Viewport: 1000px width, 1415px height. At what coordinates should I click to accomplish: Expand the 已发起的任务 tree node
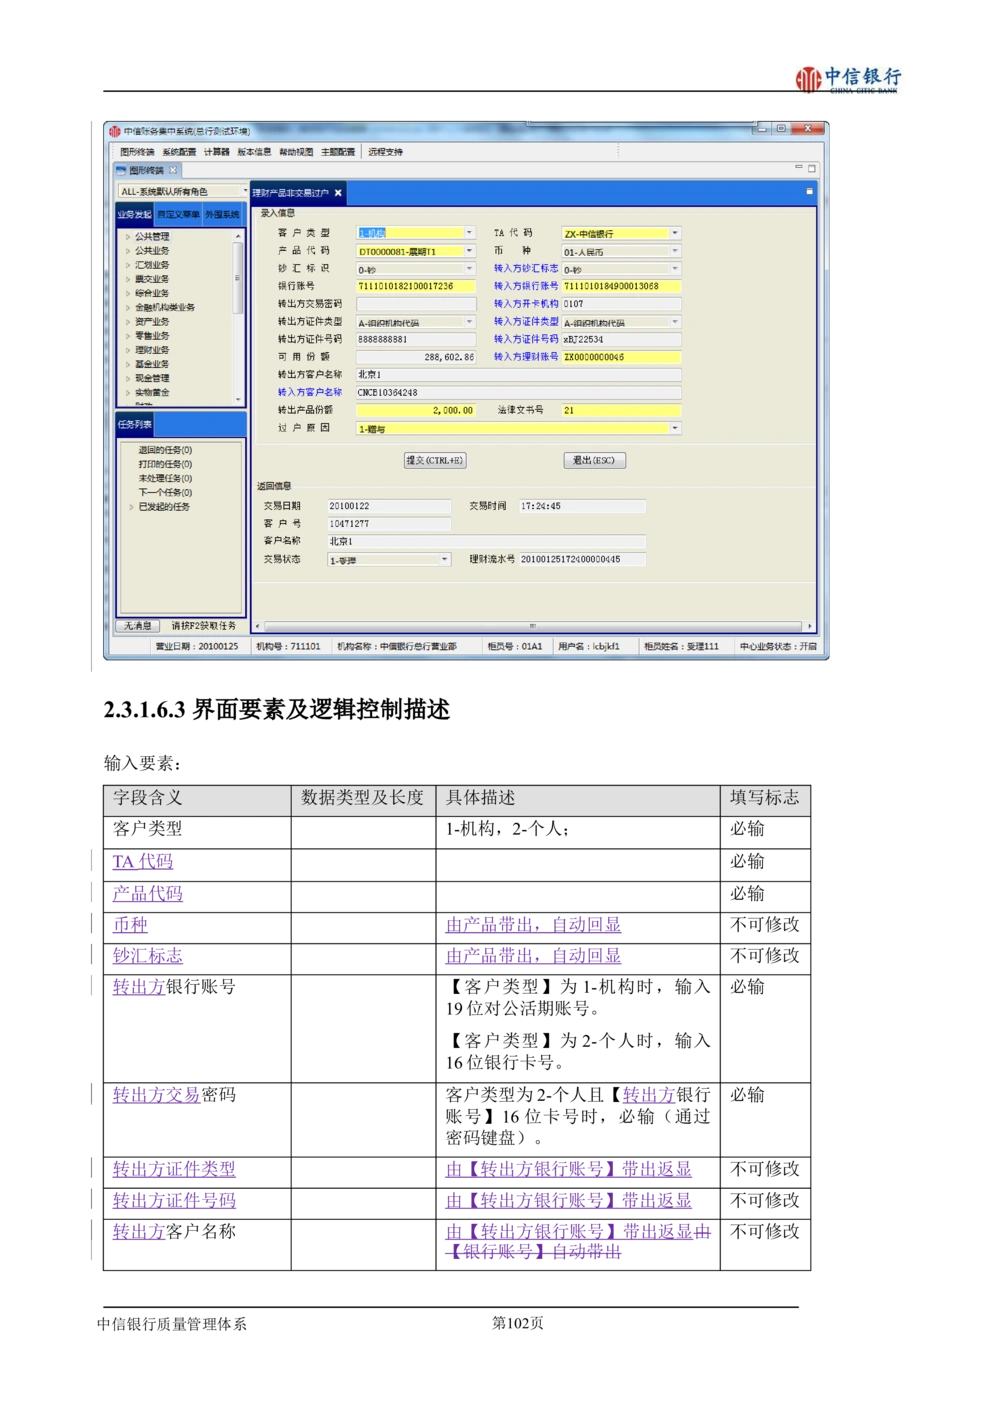coord(131,507)
